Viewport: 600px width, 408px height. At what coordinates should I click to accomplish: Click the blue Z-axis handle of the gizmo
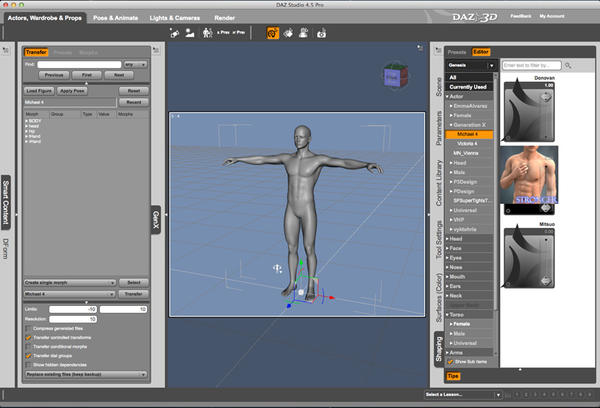pyautogui.click(x=289, y=305)
